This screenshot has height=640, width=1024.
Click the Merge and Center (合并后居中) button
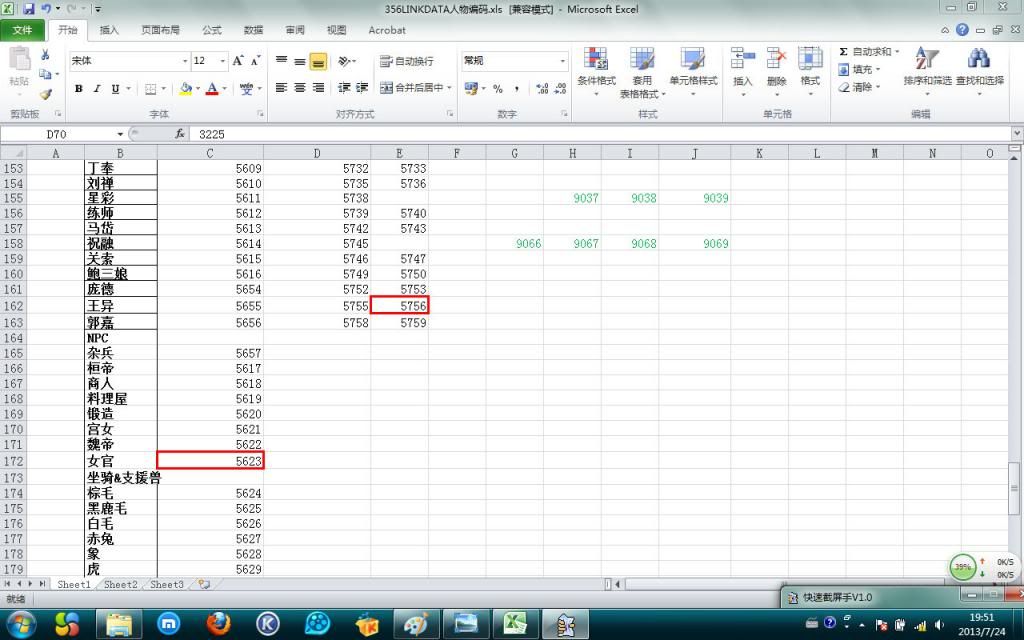416,88
